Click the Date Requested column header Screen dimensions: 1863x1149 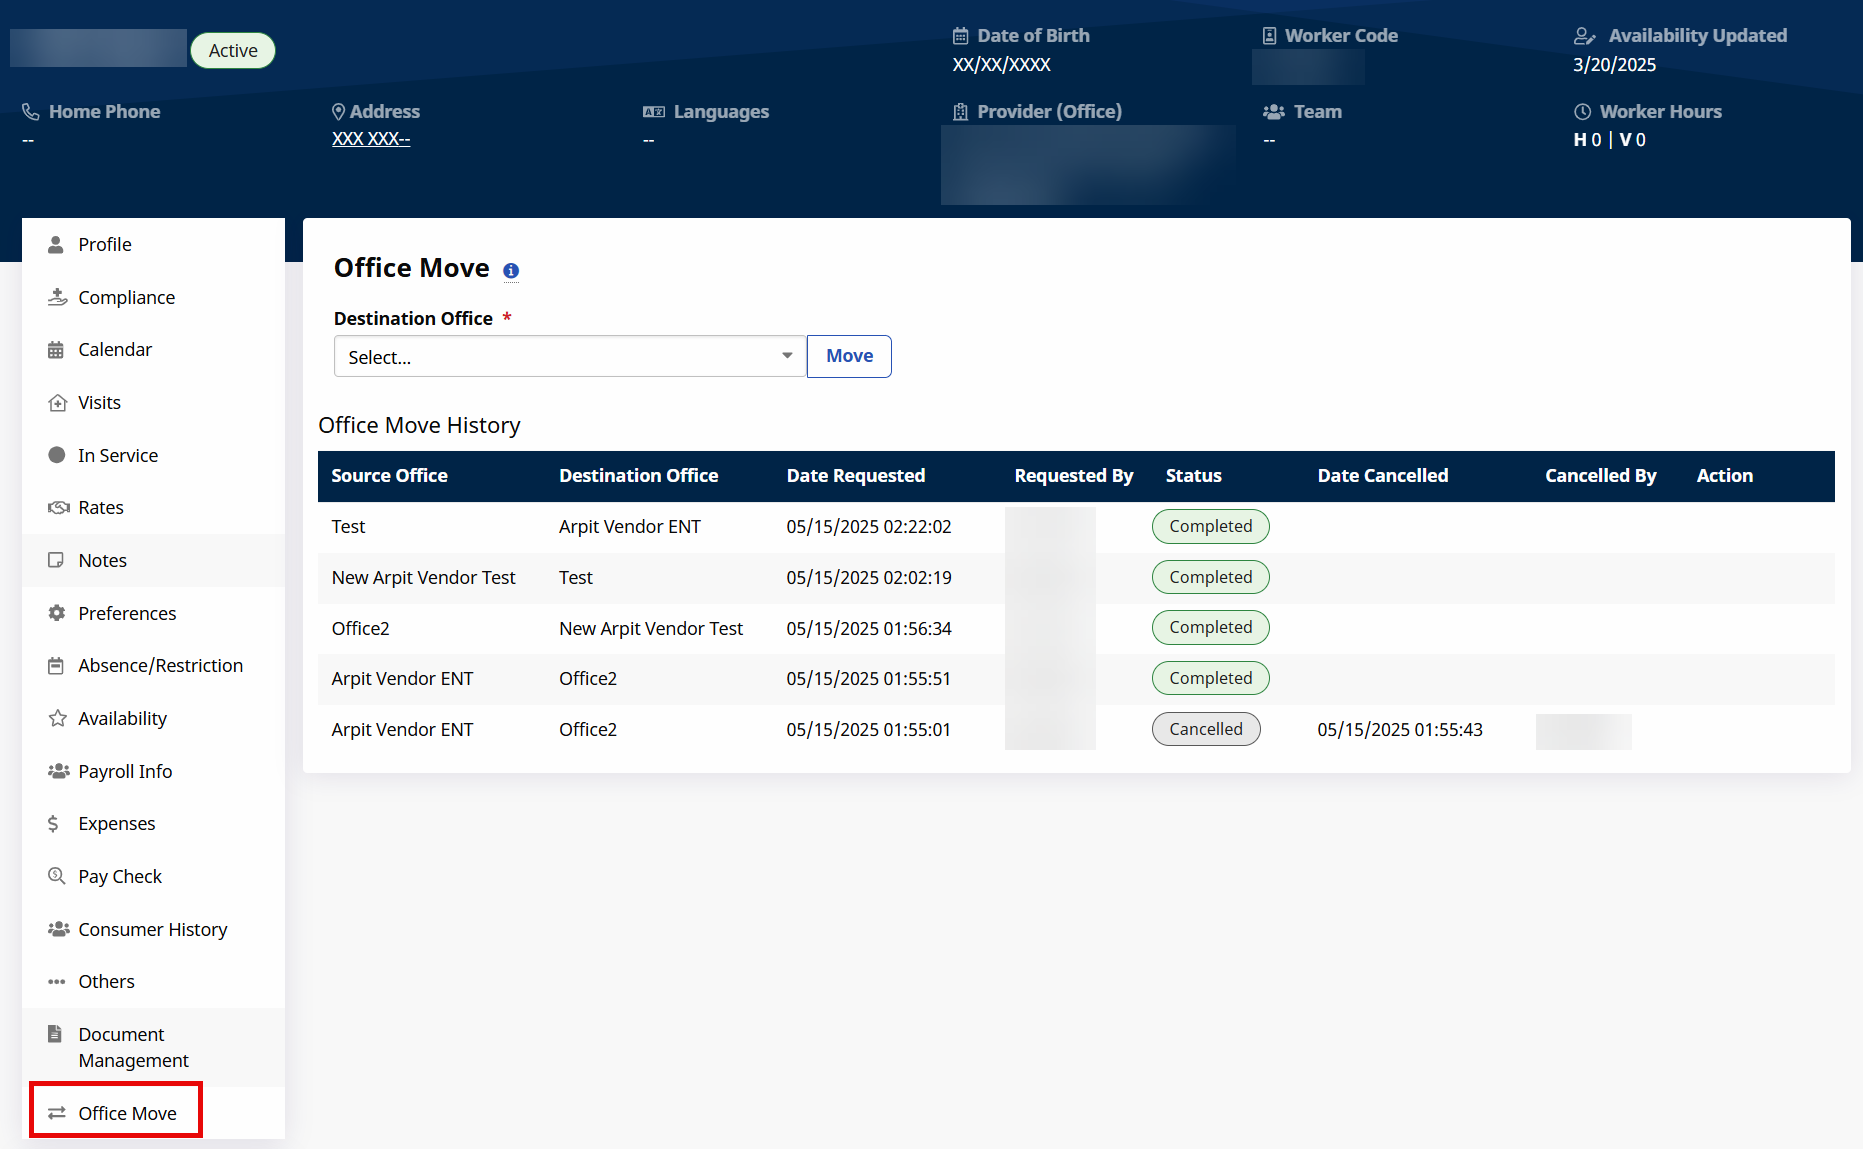pyautogui.click(x=855, y=476)
